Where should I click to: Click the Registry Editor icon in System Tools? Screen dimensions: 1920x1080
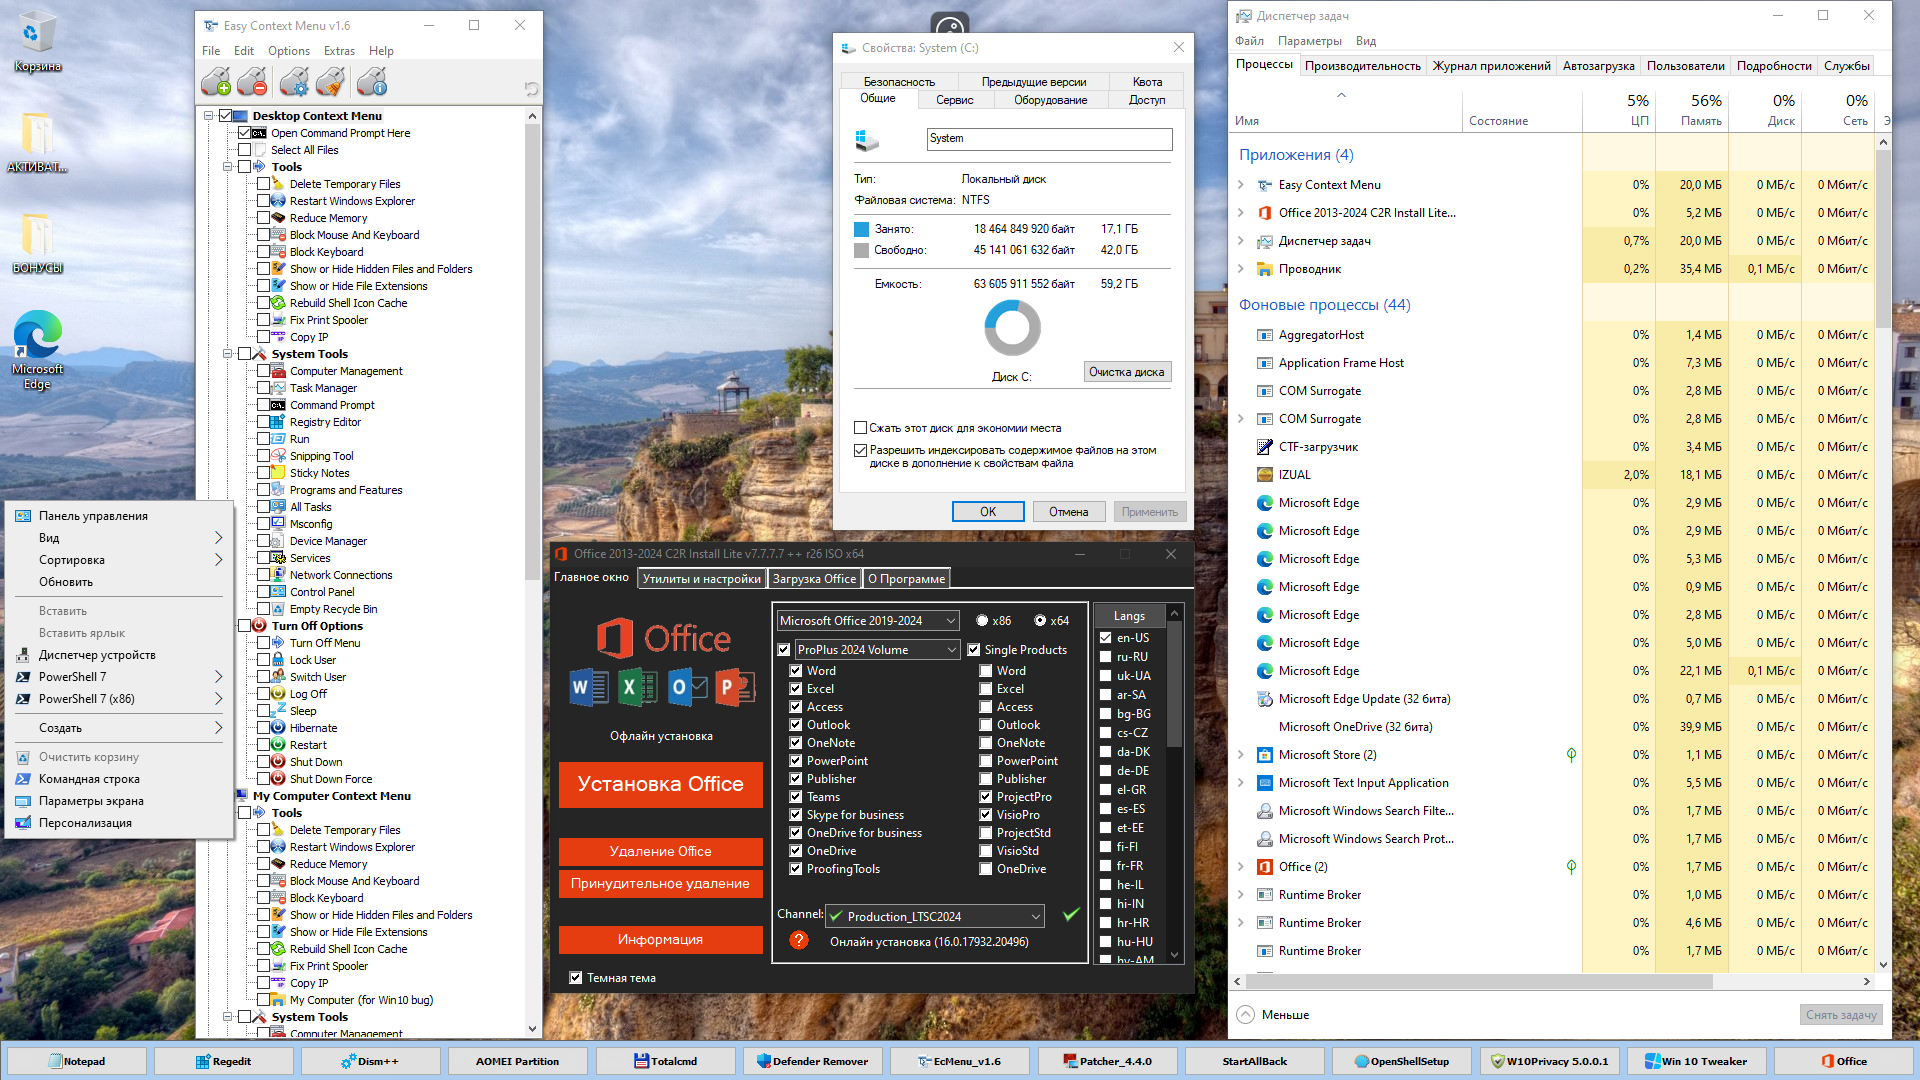pyautogui.click(x=278, y=422)
